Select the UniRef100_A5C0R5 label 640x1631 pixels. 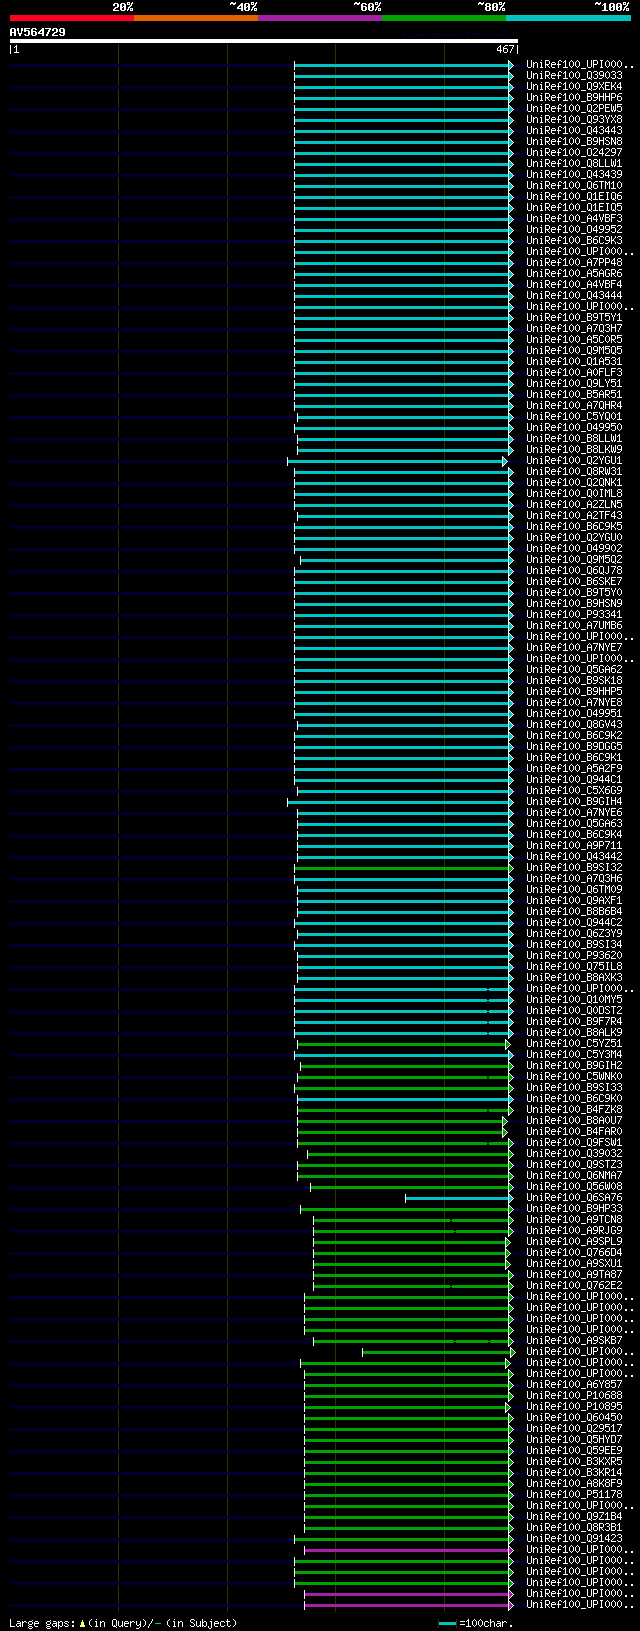(x=574, y=339)
